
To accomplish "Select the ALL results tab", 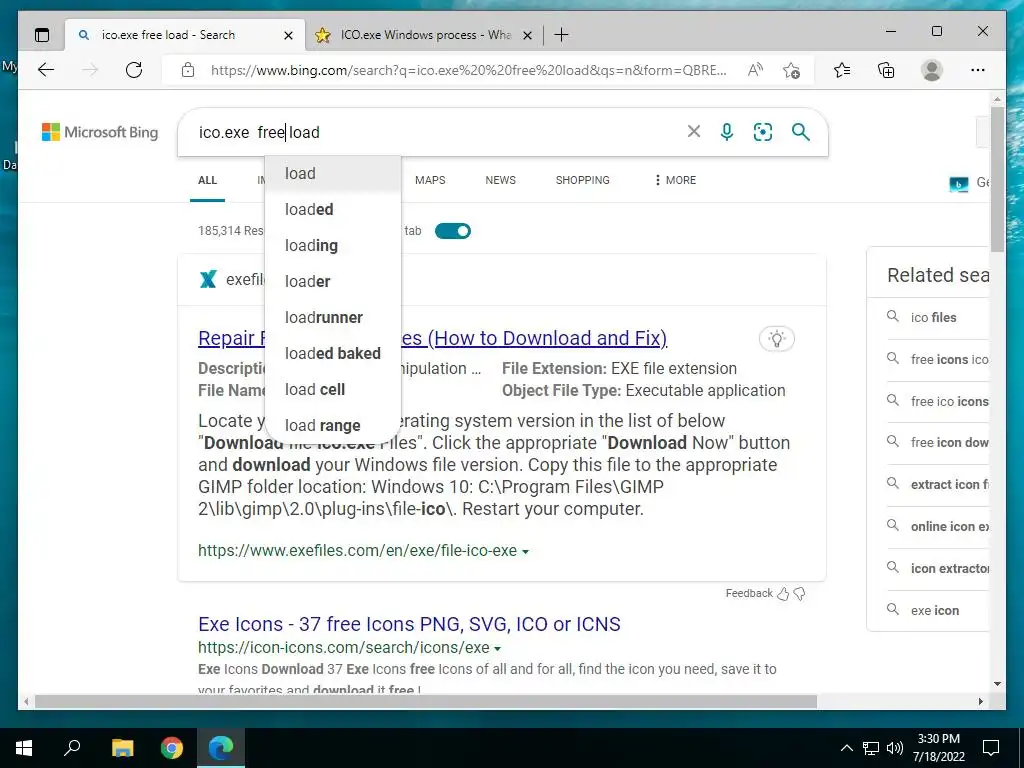I will [208, 180].
